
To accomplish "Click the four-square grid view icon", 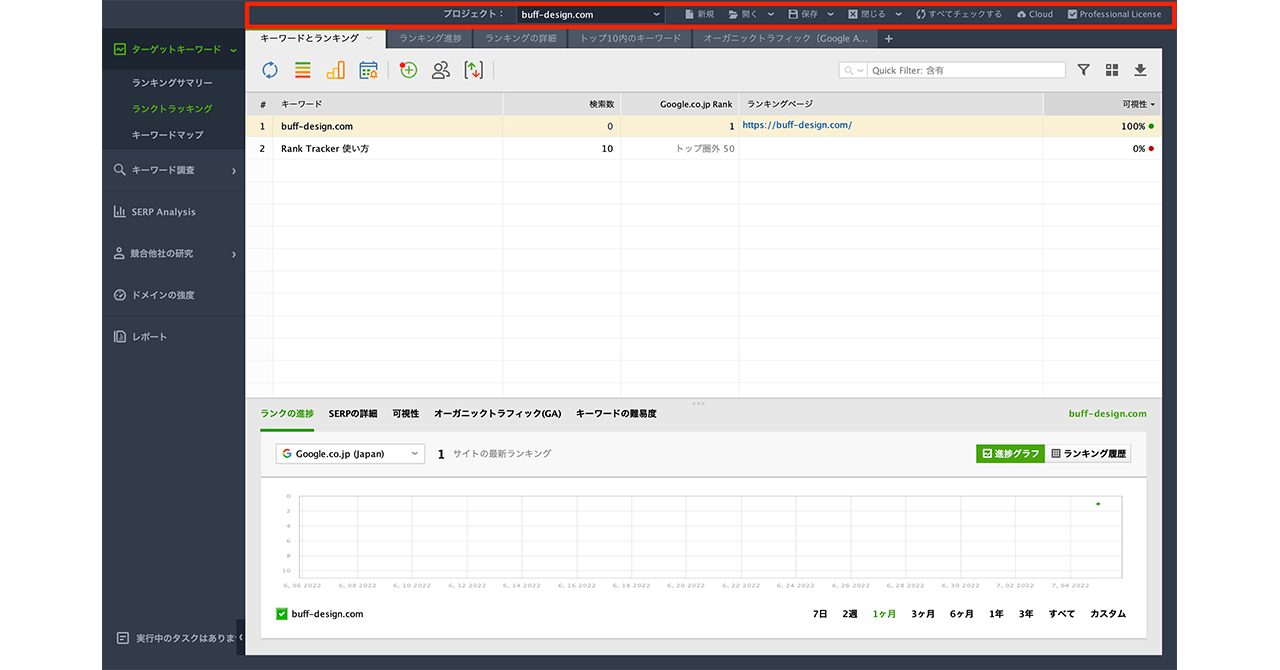I will click(1112, 70).
